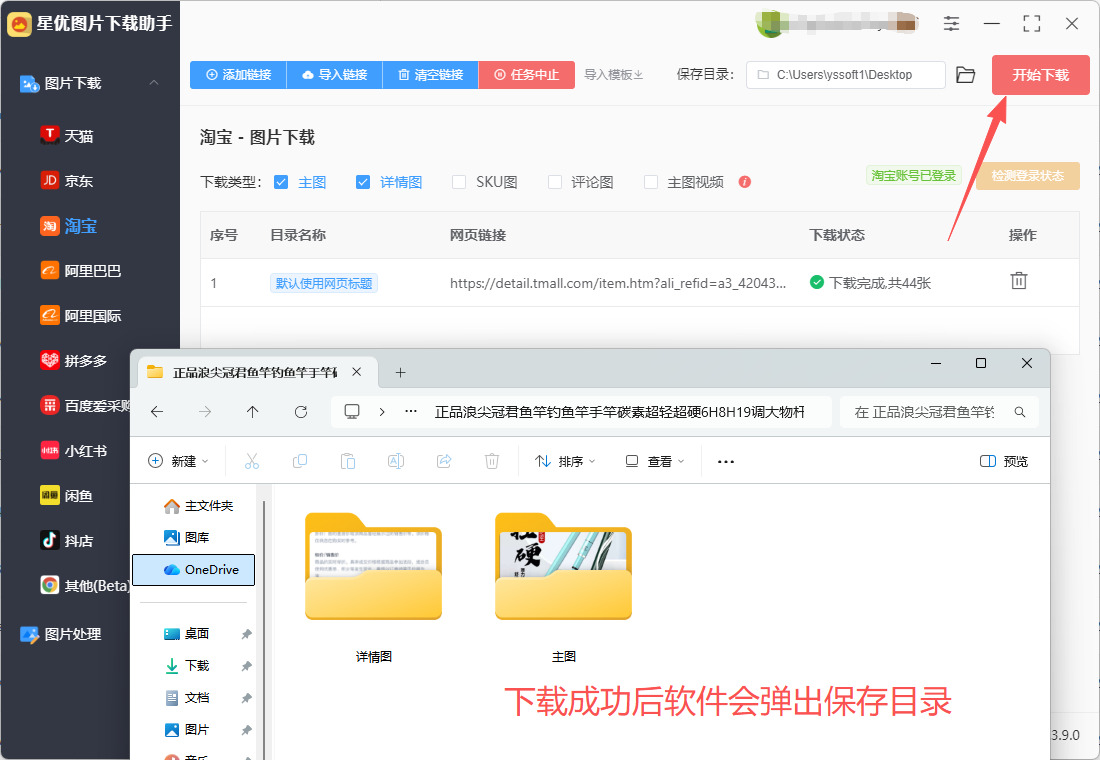
Task: Open more options ellipsis in Explorer toolbar
Action: click(726, 461)
